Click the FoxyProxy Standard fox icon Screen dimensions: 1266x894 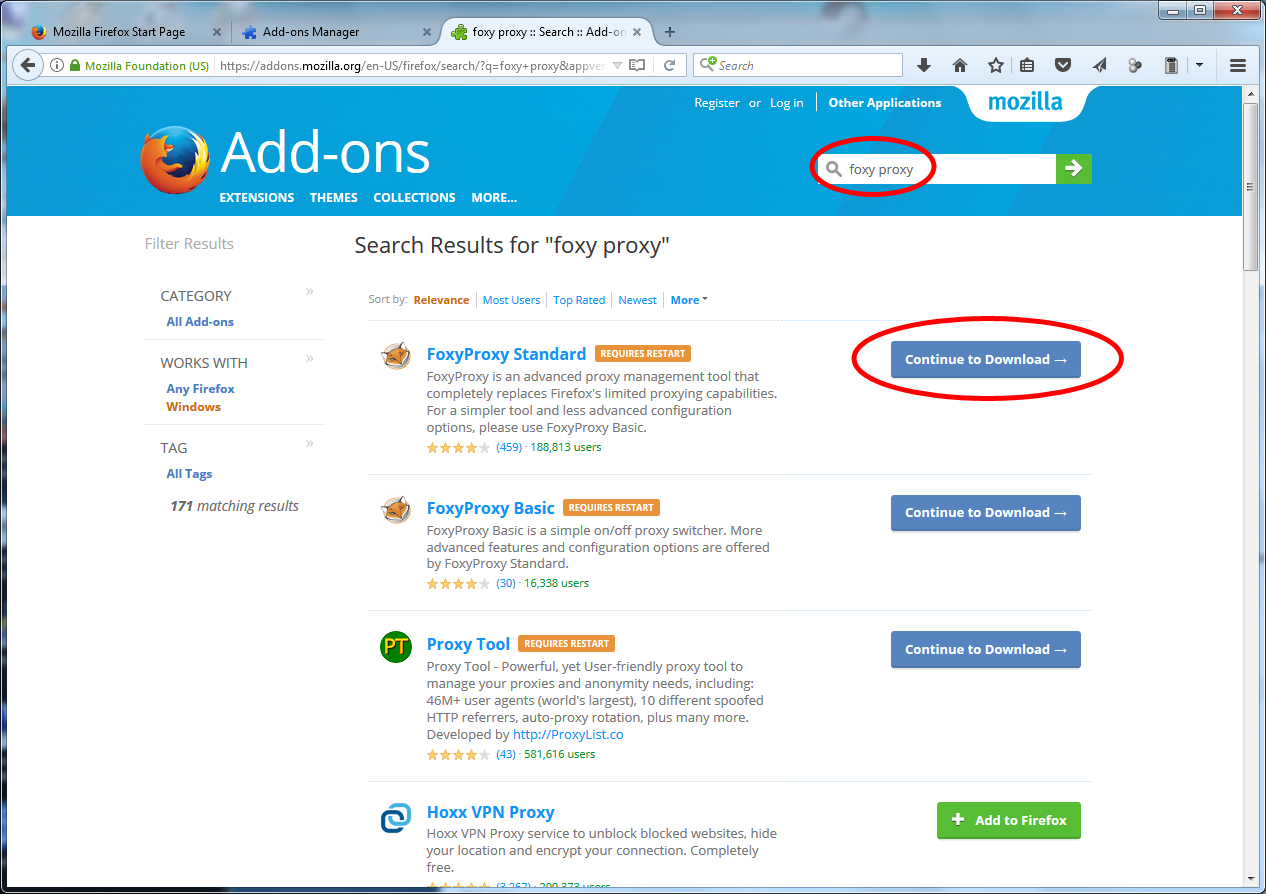pos(396,356)
